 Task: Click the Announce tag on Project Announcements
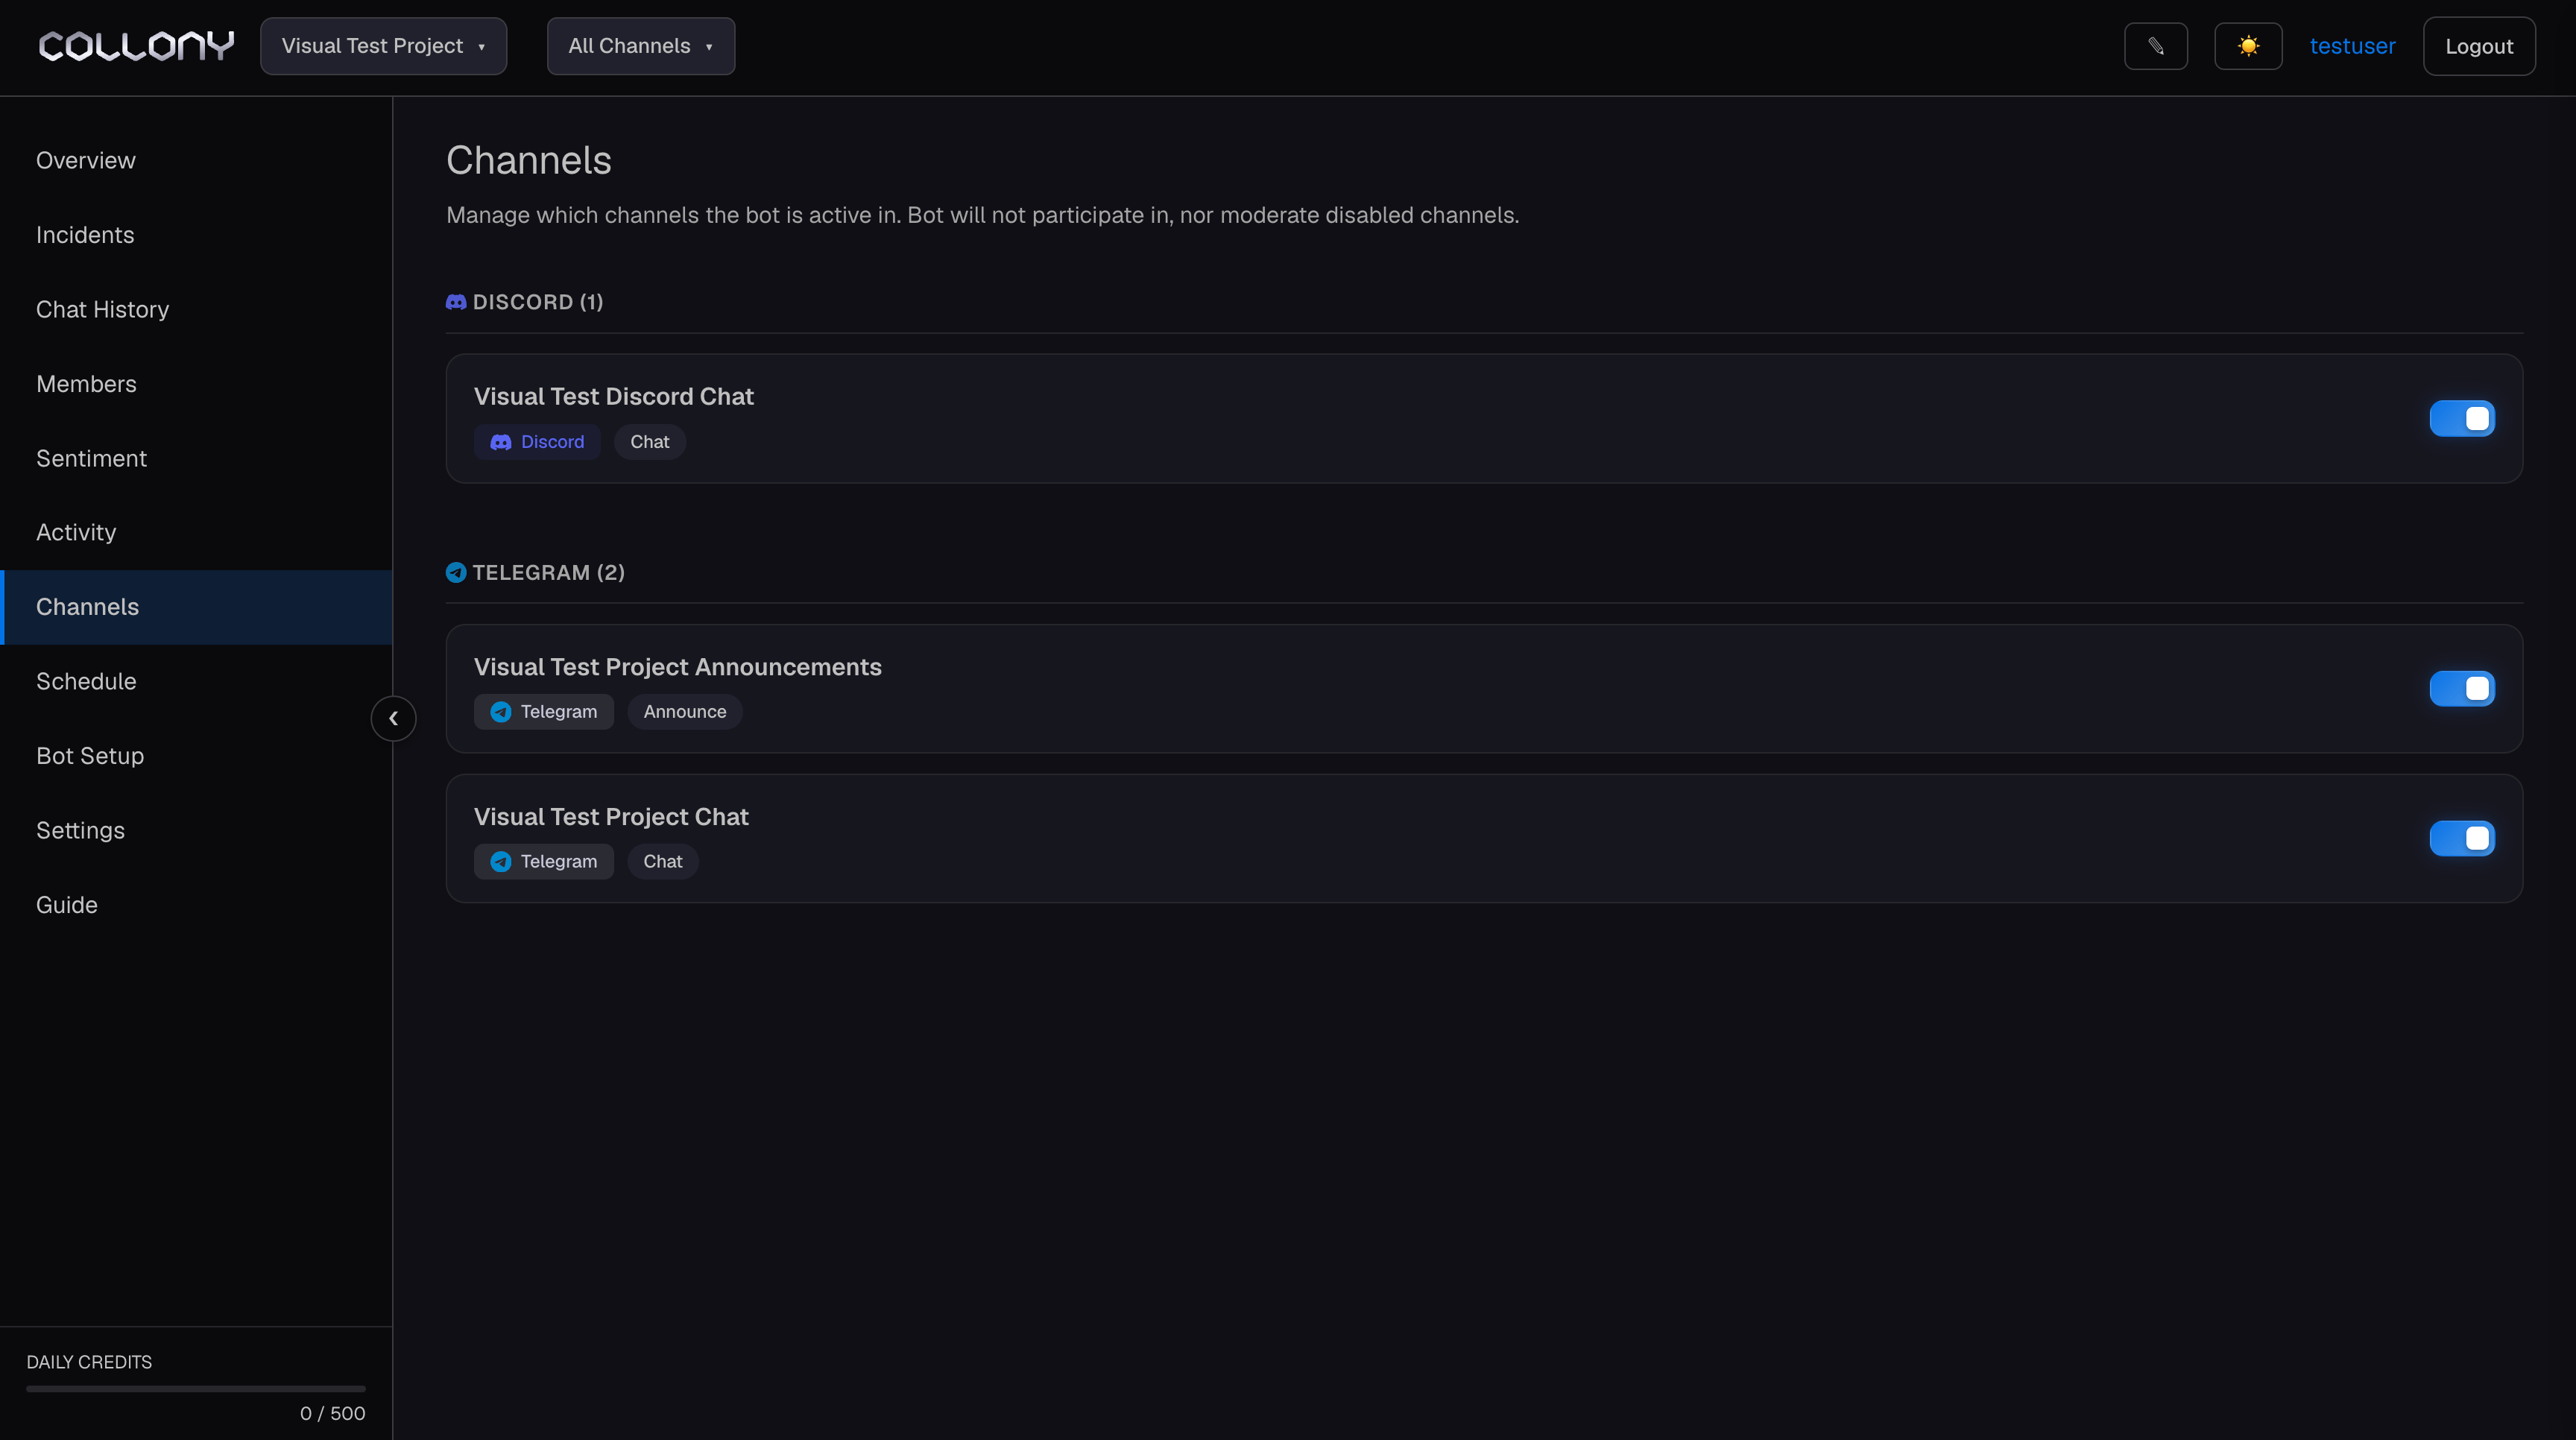(x=685, y=712)
